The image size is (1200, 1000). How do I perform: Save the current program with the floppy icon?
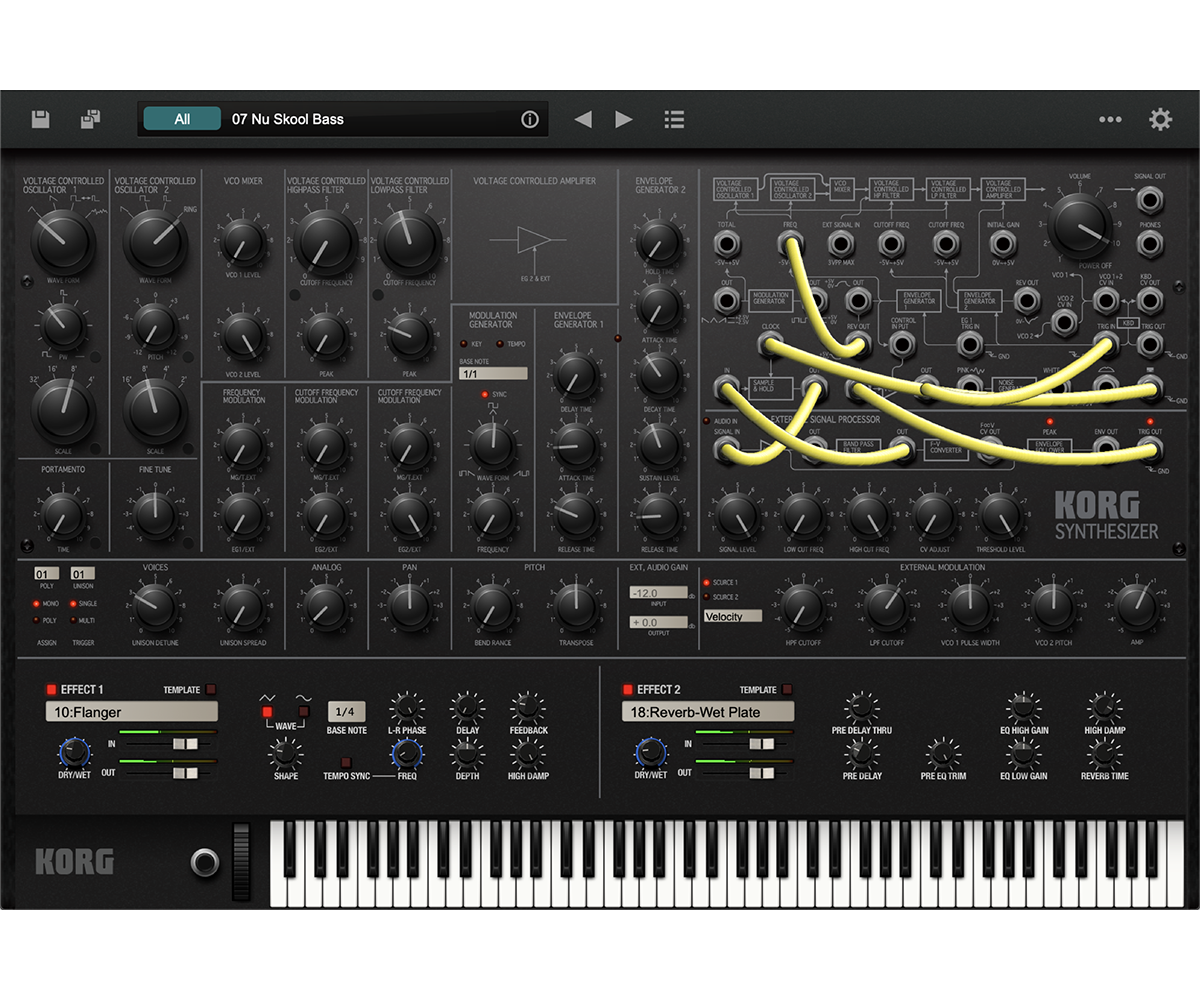click(40, 119)
